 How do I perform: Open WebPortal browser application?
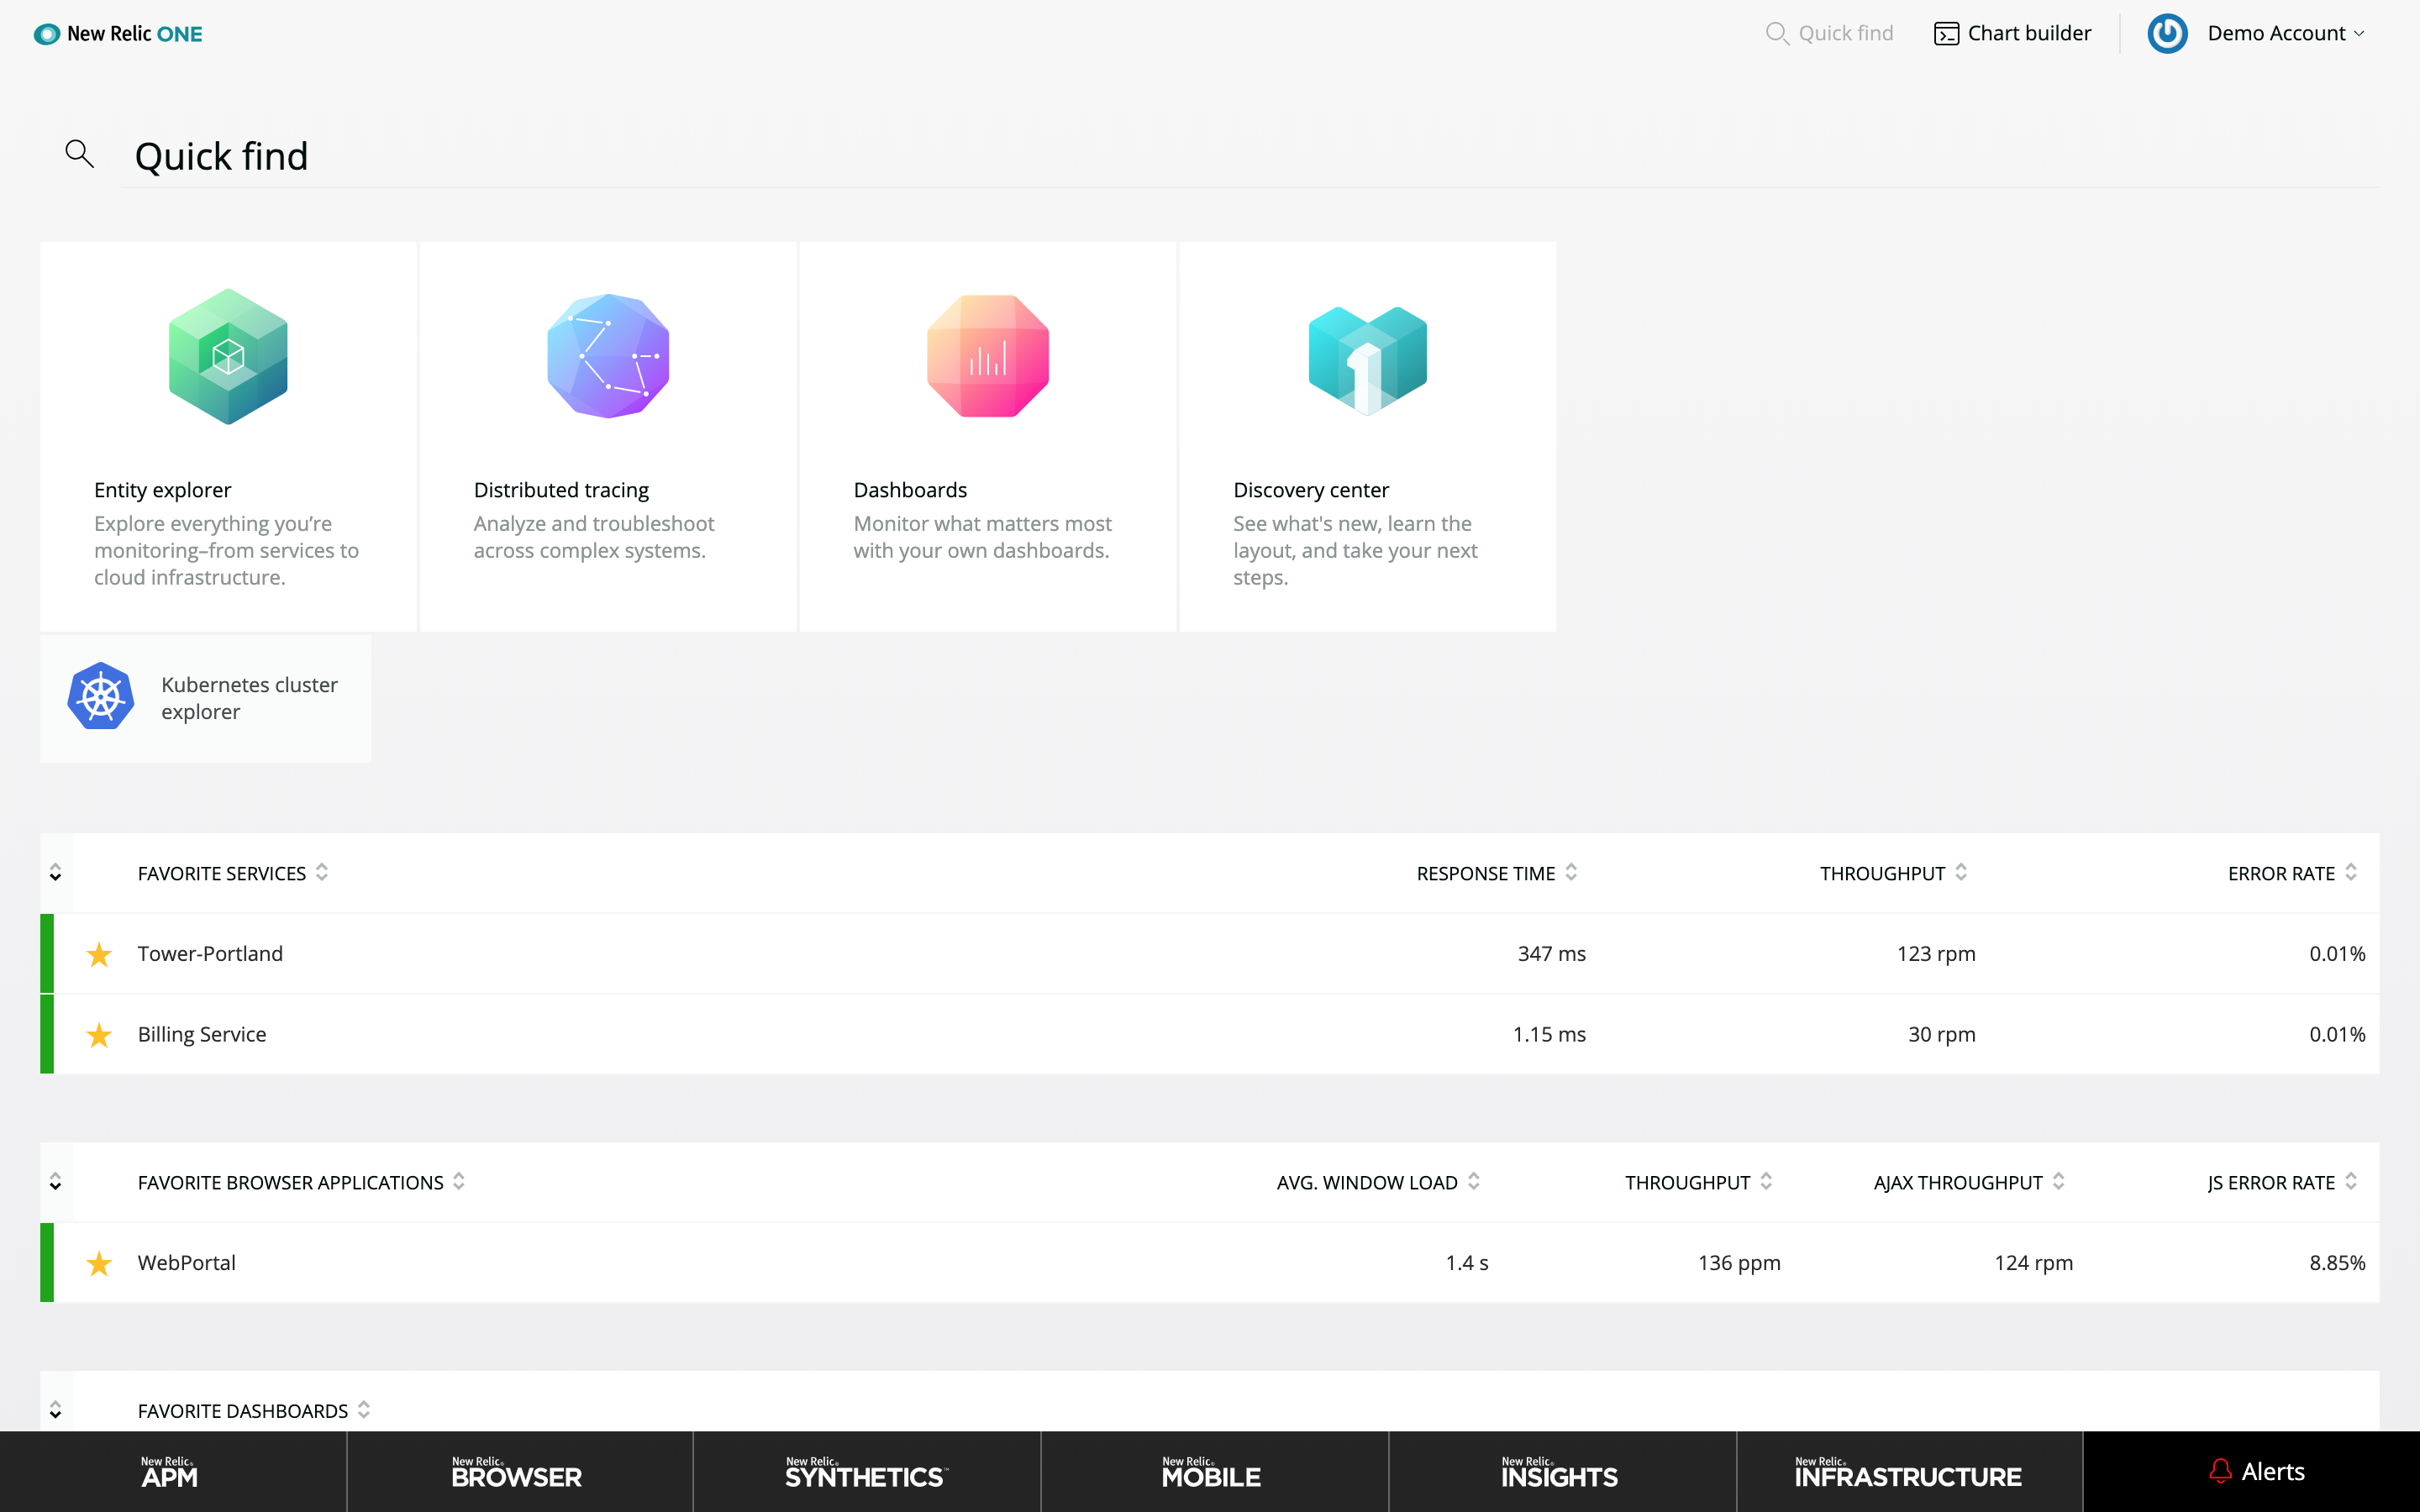tap(186, 1263)
